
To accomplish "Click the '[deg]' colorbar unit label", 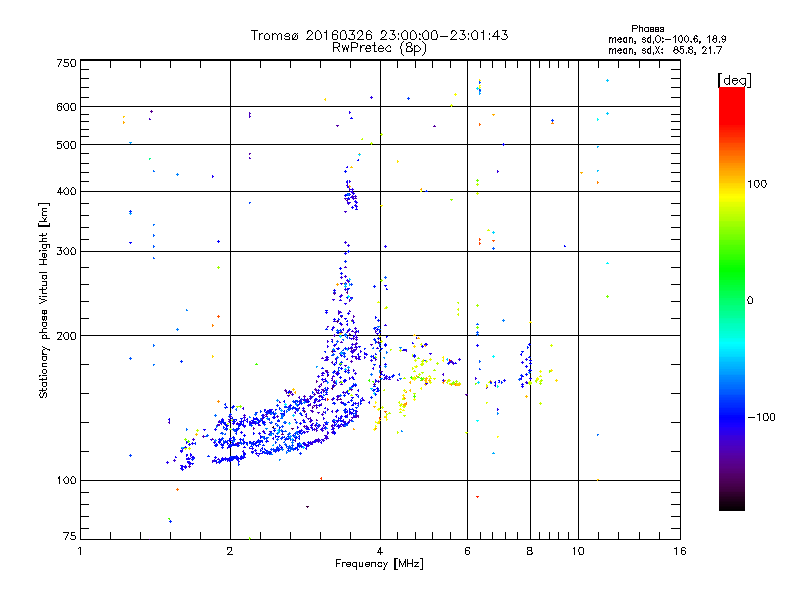I will click(734, 80).
